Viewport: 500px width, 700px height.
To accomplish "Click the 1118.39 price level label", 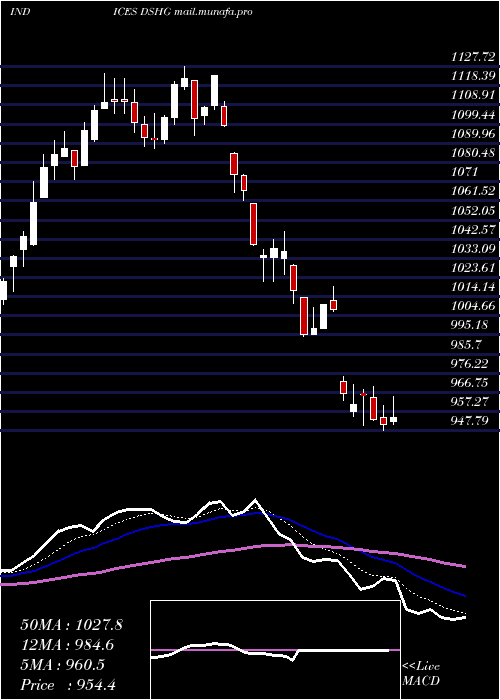I will tap(473, 76).
